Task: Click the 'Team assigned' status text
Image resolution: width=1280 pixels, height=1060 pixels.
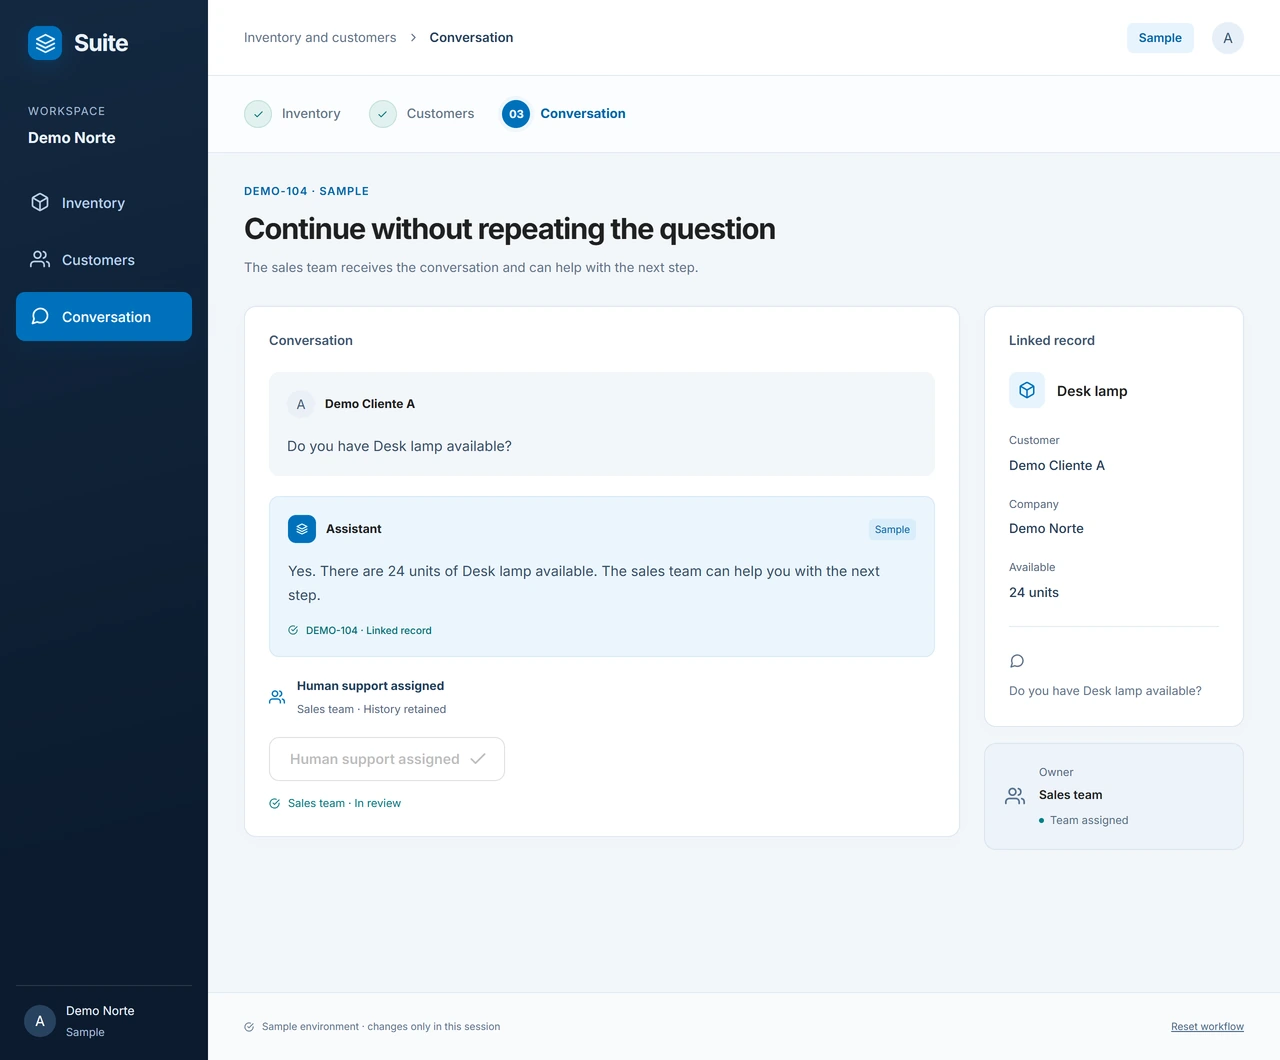Action: pos(1089,821)
